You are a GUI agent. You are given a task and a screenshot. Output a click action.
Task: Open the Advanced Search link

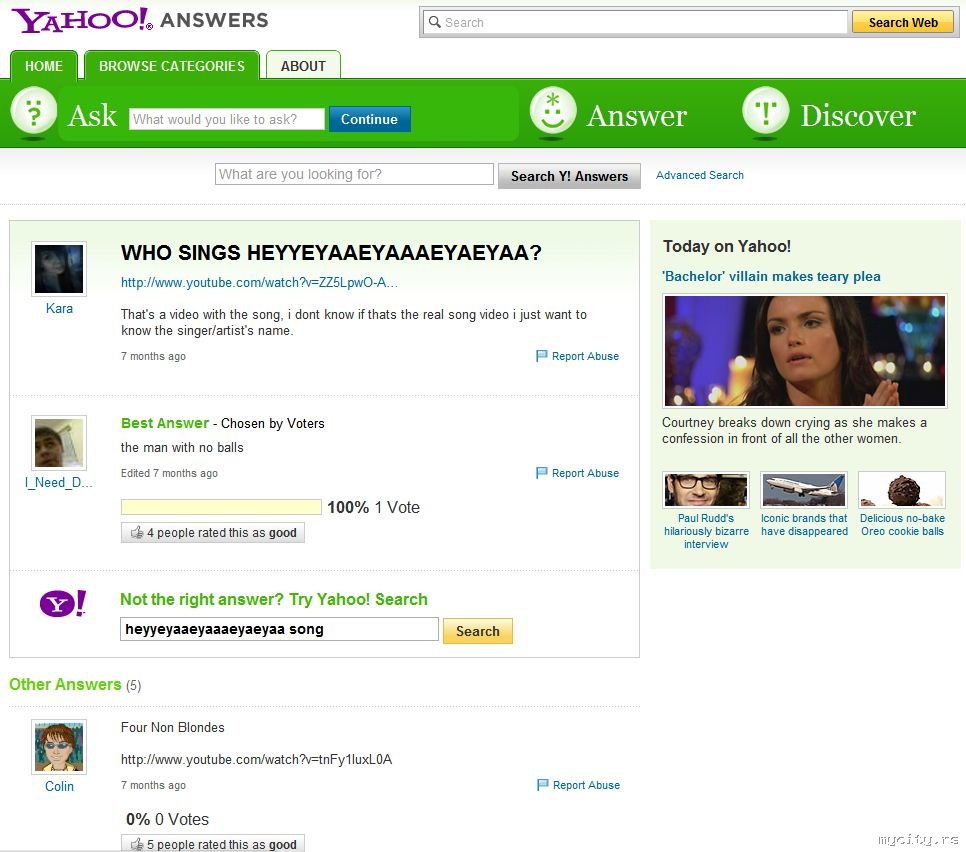(x=699, y=175)
